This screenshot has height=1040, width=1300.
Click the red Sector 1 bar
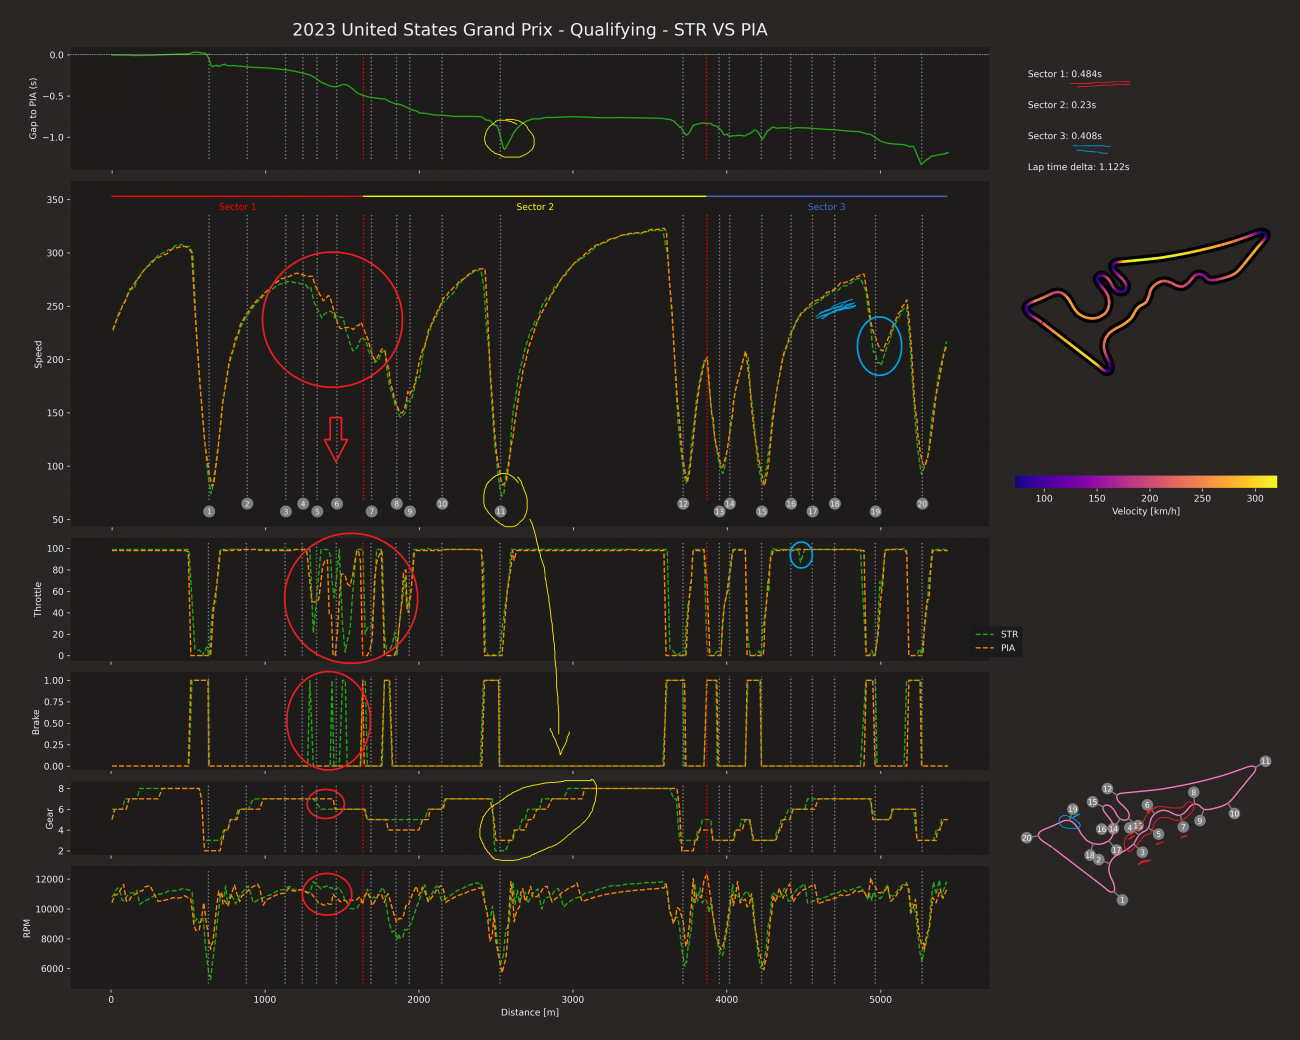pos(237,196)
